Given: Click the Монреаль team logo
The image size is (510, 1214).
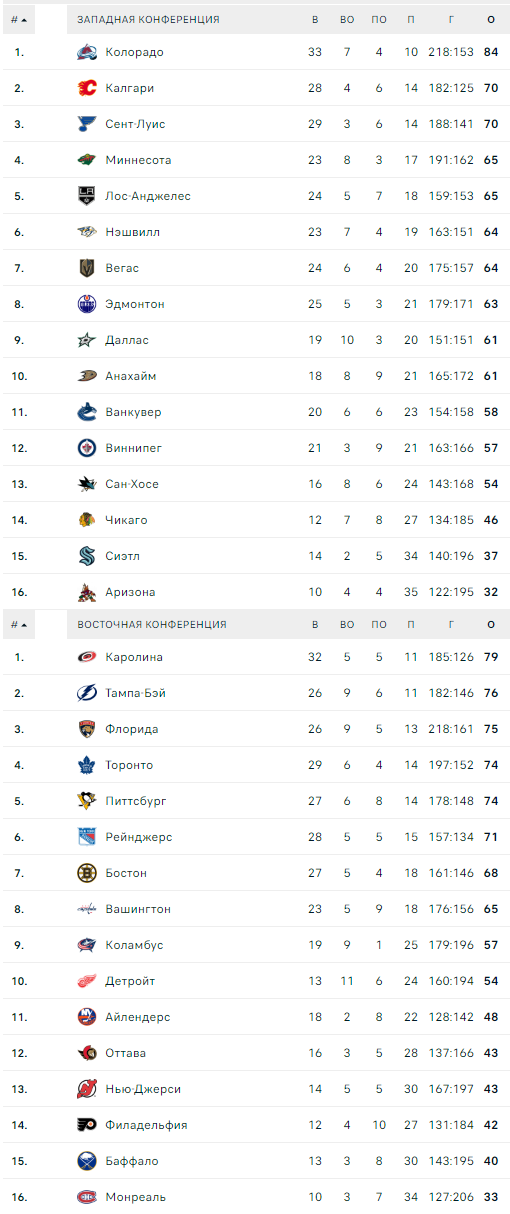Looking at the screenshot, I should pos(88,1197).
